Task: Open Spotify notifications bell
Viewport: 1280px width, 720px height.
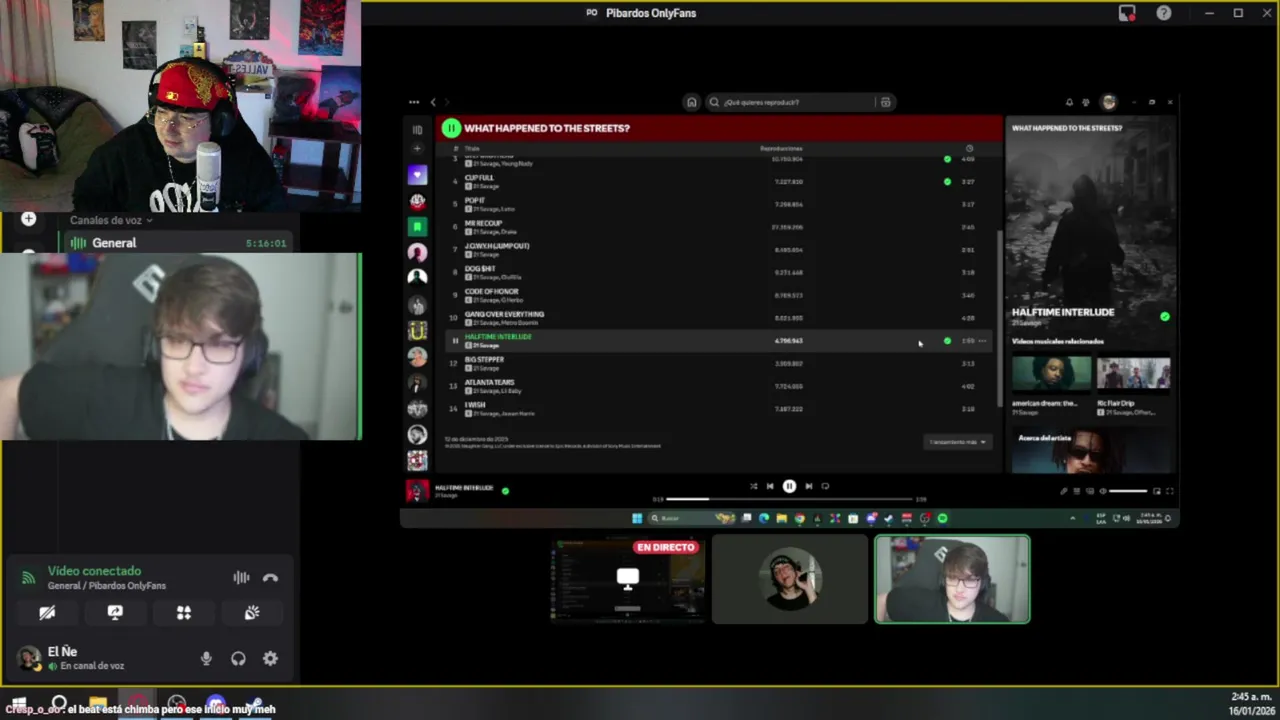Action: point(1069,102)
